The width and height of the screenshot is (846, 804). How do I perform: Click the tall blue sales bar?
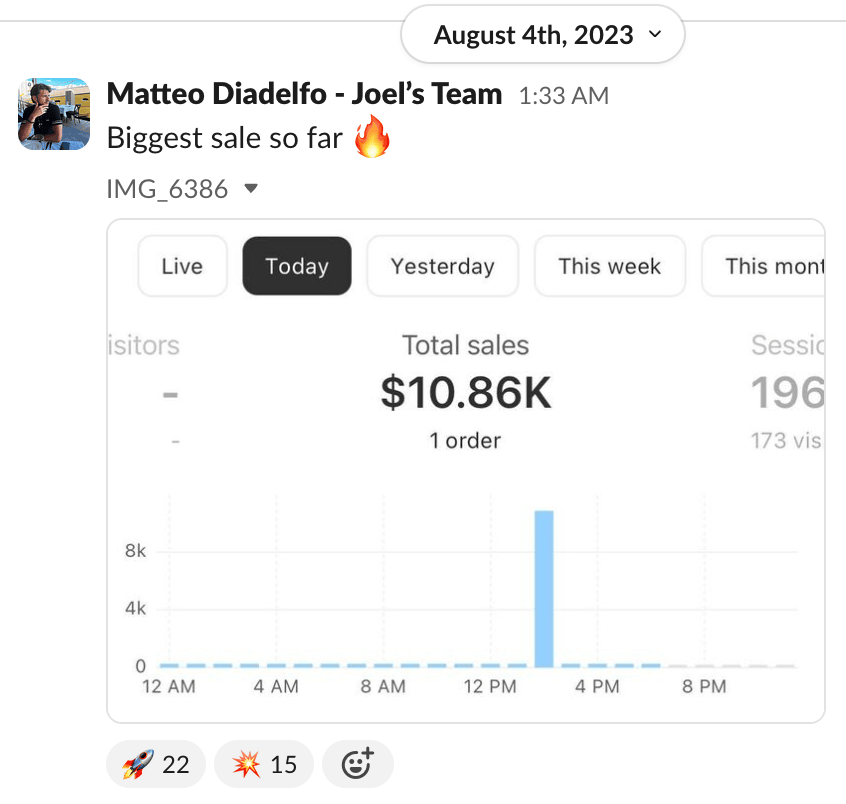pyautogui.click(x=544, y=588)
